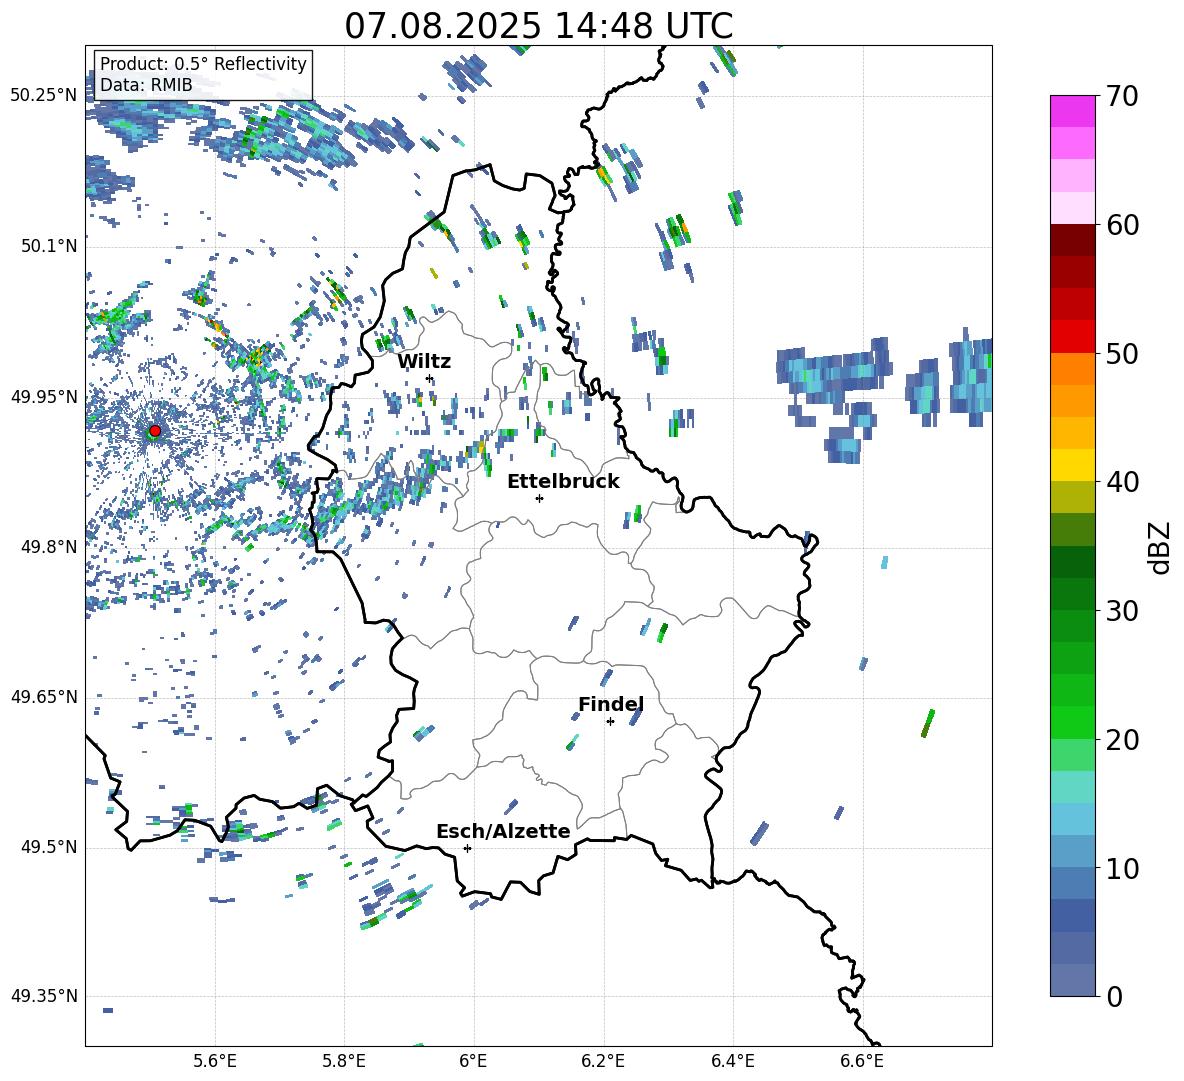This screenshot has height=1081, width=1184.
Task: Click the 20 tick on the colorbar
Action: pos(1122,739)
